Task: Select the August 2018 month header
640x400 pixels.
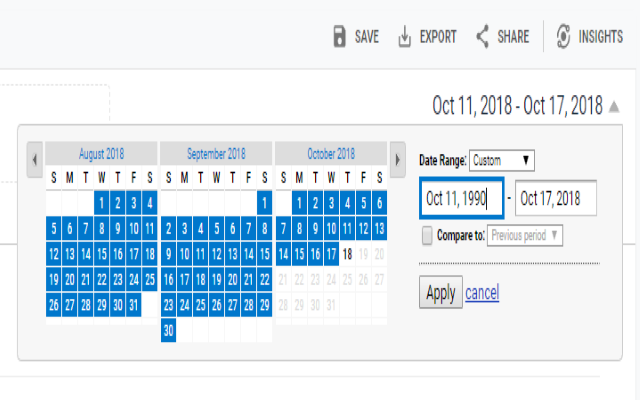Action: click(x=100, y=154)
